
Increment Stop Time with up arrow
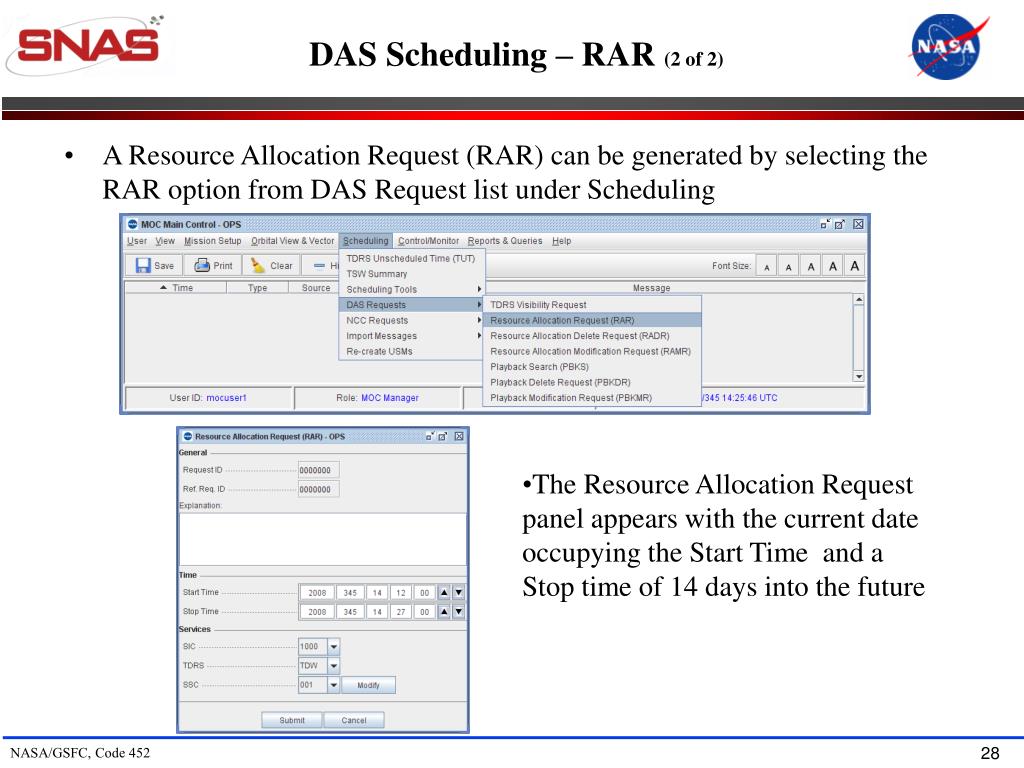[444, 612]
